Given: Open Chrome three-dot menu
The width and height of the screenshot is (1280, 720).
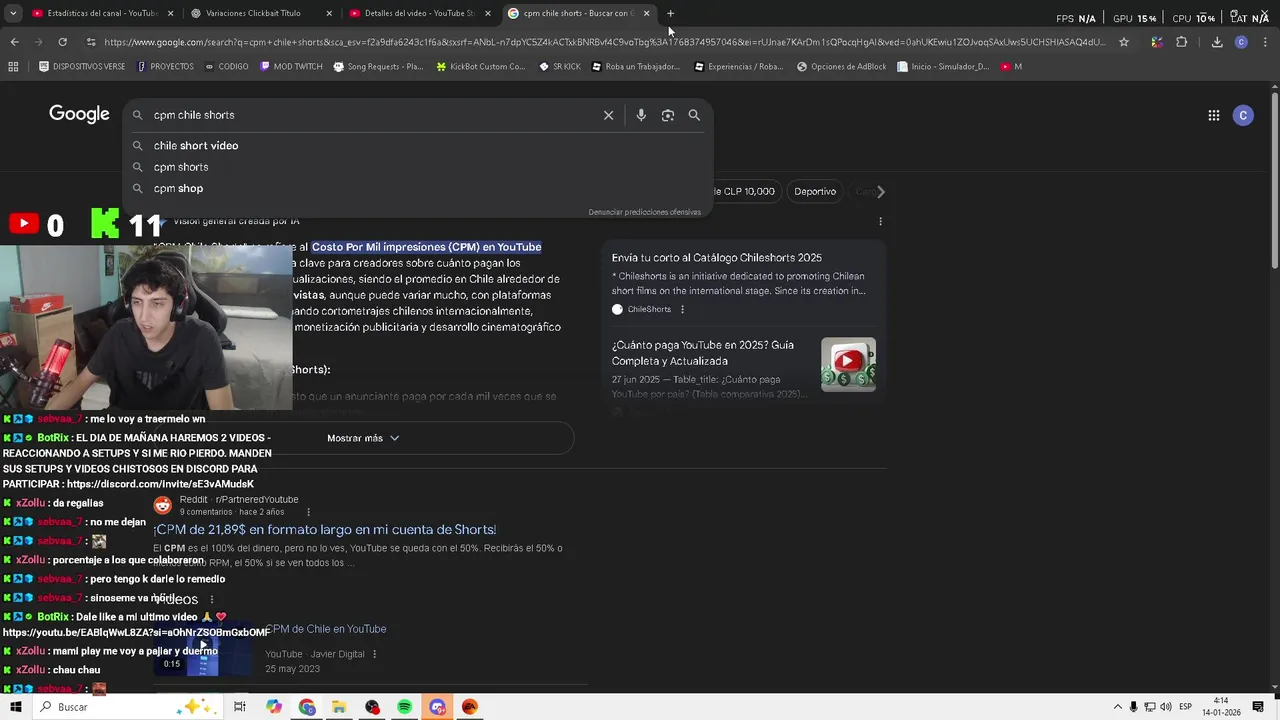Looking at the screenshot, I should pyautogui.click(x=1264, y=42).
